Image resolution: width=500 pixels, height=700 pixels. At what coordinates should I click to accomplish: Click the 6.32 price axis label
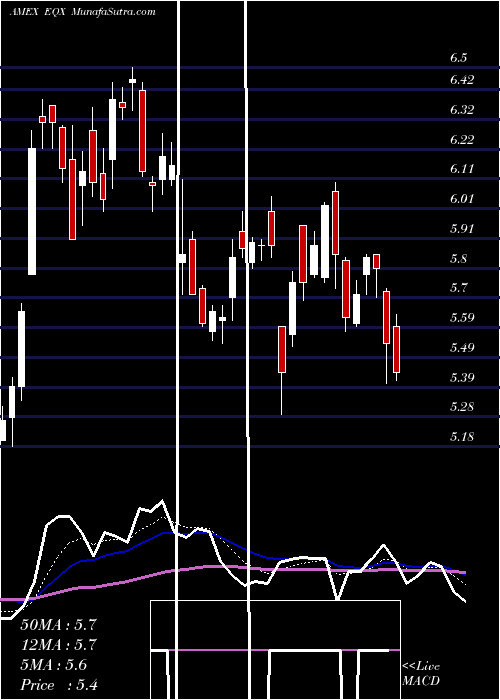(x=462, y=110)
